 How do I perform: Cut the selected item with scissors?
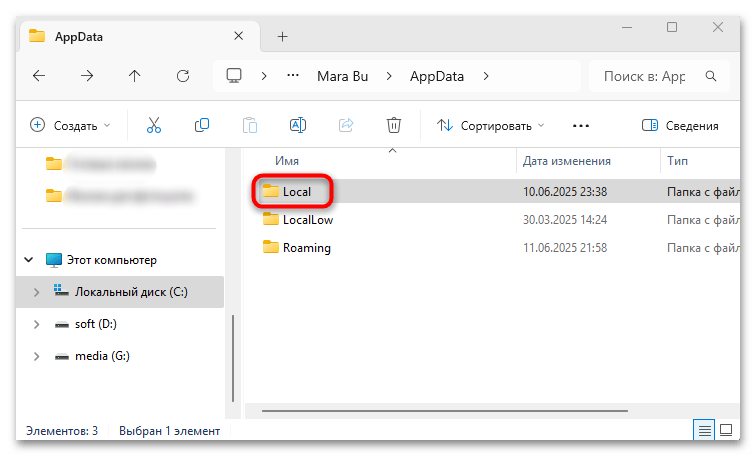click(x=154, y=125)
